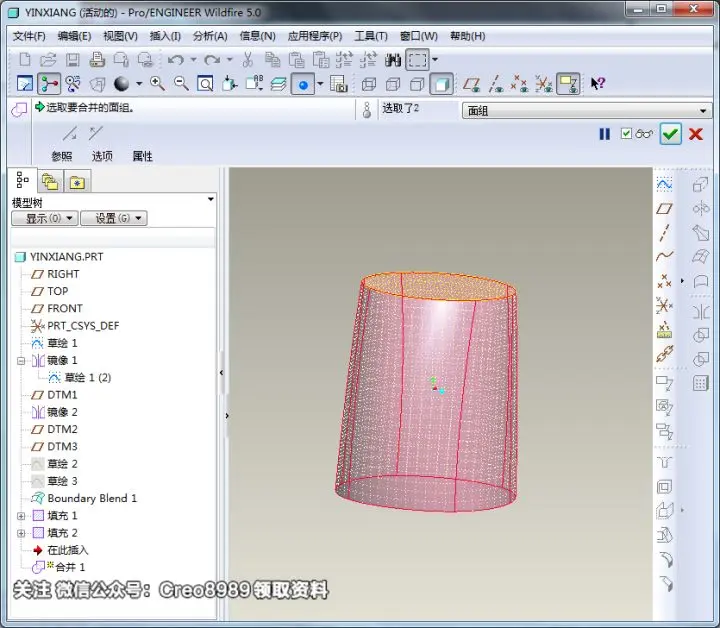
Task: Toggle datum plane display icon
Action: click(471, 84)
